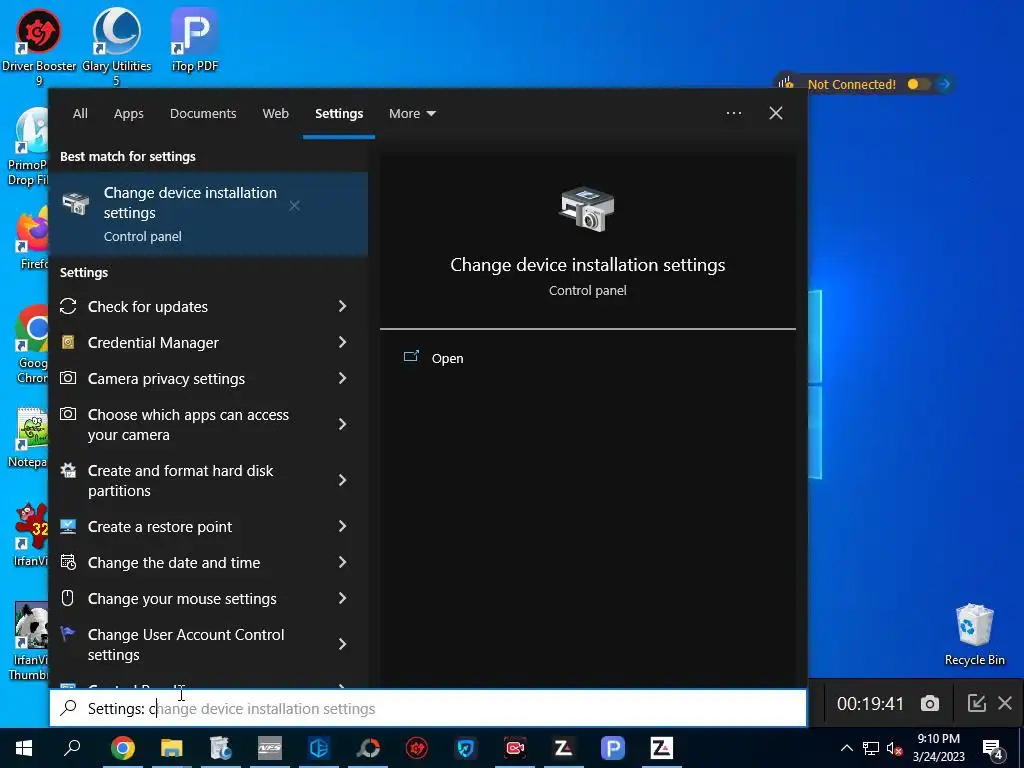
Task: Click the search box magnifier icon
Action: 68,708
